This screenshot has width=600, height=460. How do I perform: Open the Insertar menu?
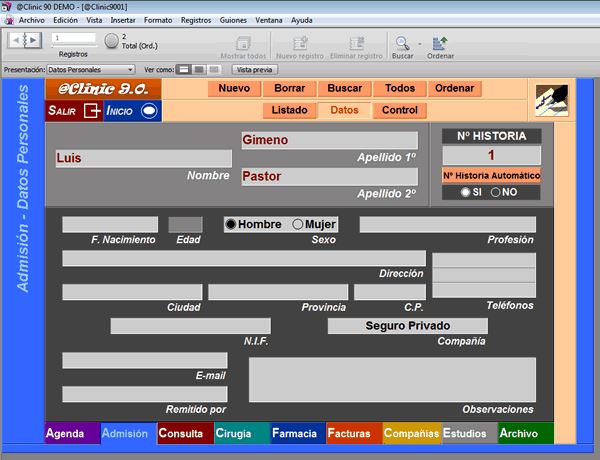(x=123, y=20)
